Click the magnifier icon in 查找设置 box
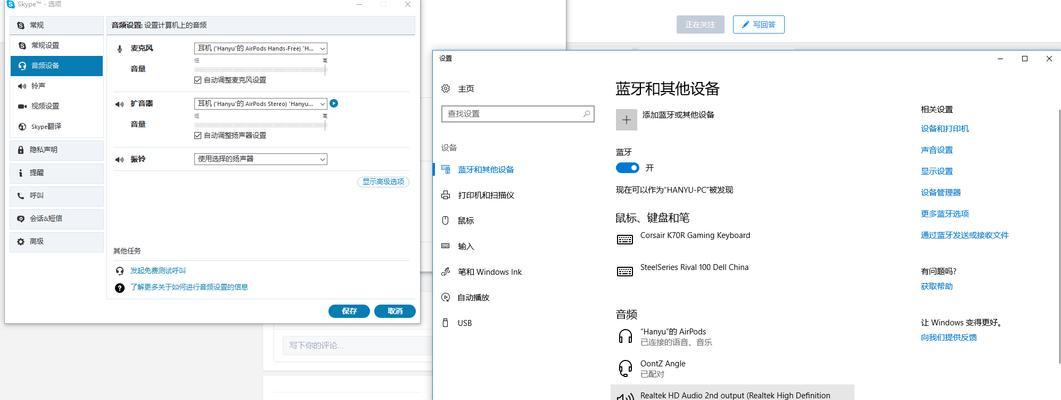The height and width of the screenshot is (400, 1061). (587, 114)
